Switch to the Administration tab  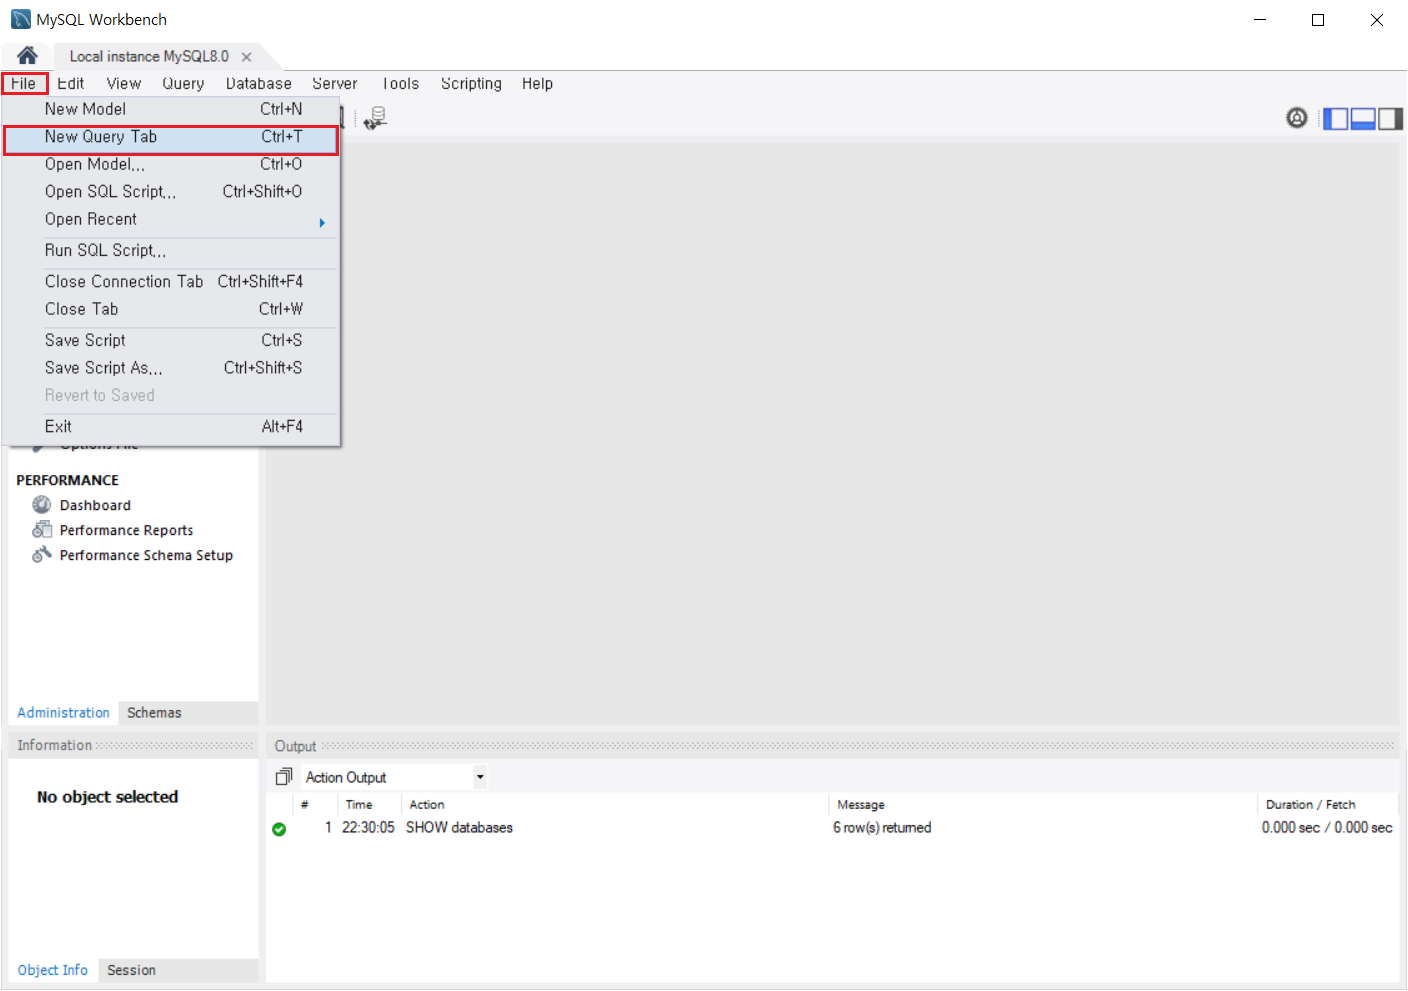click(x=63, y=713)
